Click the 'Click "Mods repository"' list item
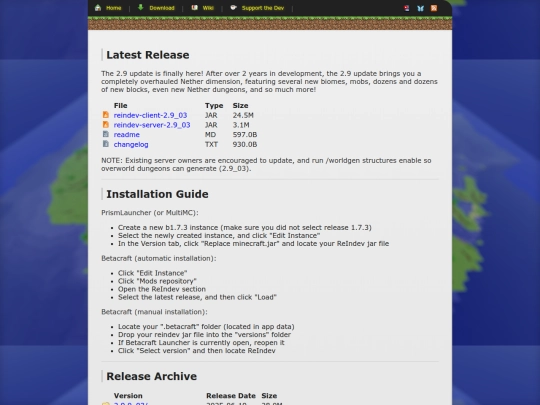 [157, 281]
